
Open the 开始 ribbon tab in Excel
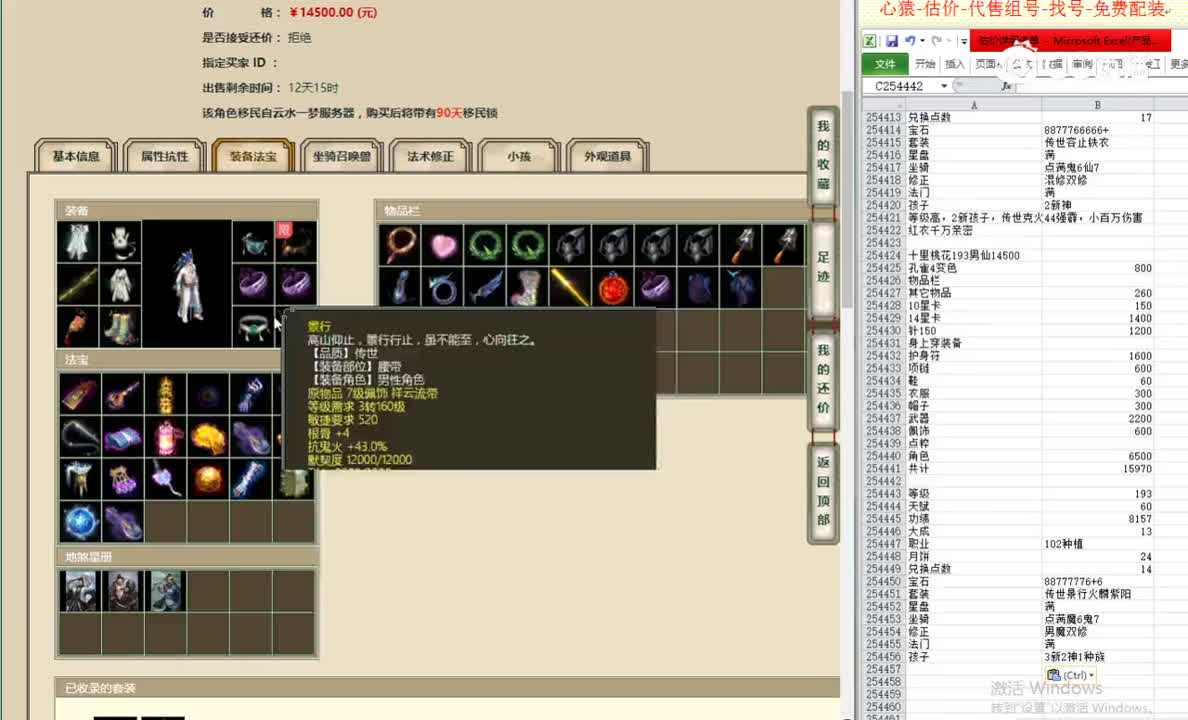[x=925, y=64]
